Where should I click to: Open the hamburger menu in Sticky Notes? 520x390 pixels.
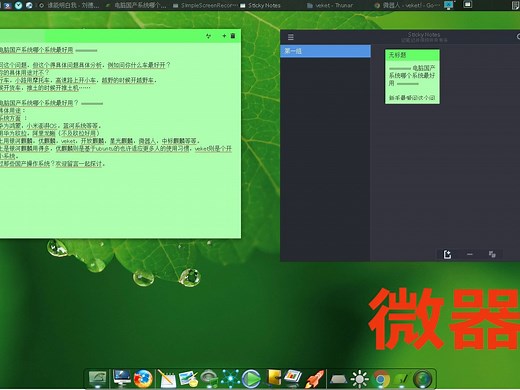pyautogui.click(x=291, y=37)
